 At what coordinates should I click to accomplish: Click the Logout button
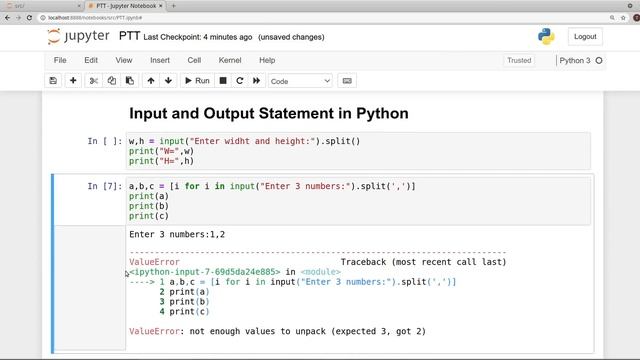pos(585,37)
